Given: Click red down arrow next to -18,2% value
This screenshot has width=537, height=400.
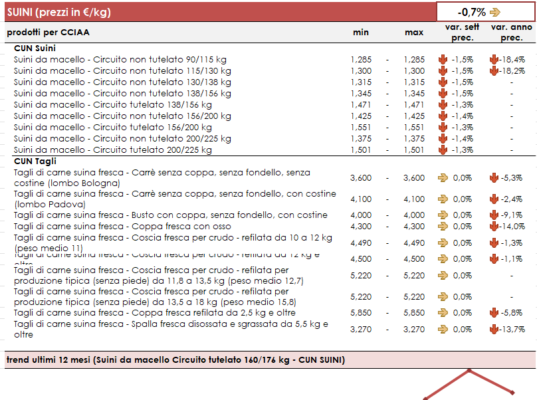Looking at the screenshot, I should (494, 71).
